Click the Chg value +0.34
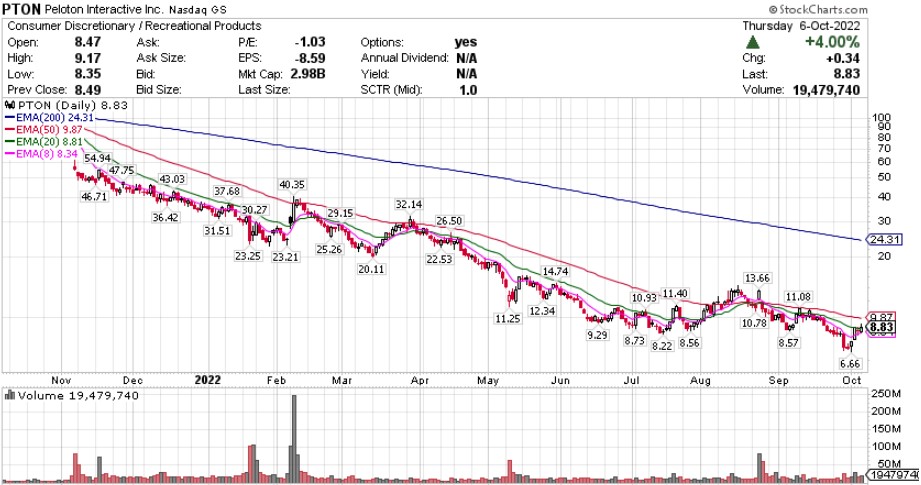Screen dimensions: 921x485 [842, 58]
